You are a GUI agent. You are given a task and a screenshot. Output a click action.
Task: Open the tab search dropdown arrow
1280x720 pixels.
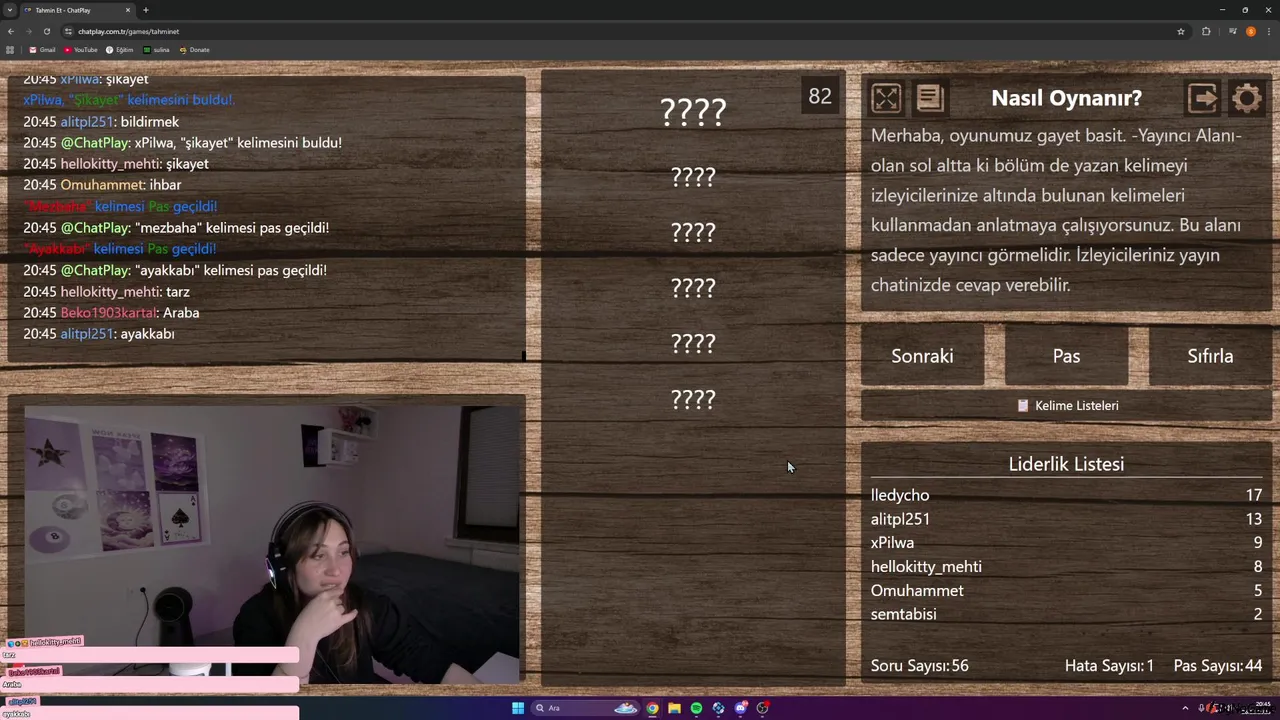(10, 10)
